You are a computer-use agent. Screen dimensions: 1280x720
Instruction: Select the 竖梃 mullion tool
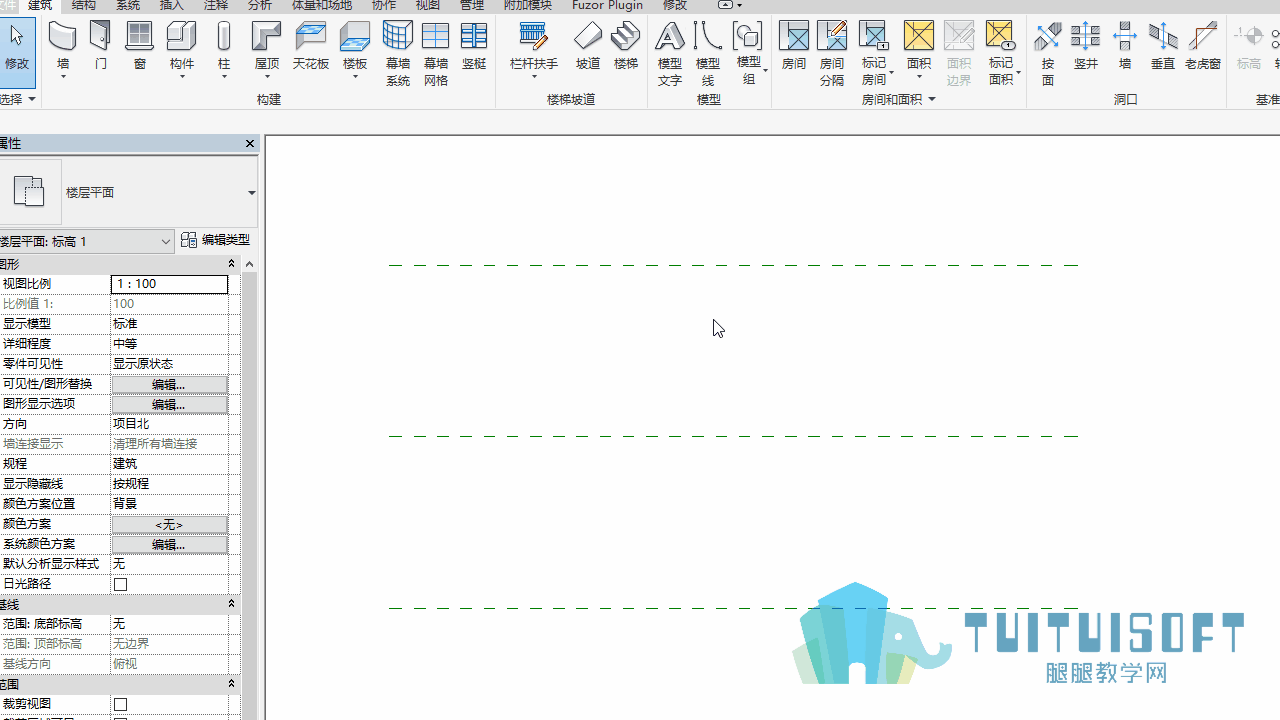pyautogui.click(x=474, y=46)
